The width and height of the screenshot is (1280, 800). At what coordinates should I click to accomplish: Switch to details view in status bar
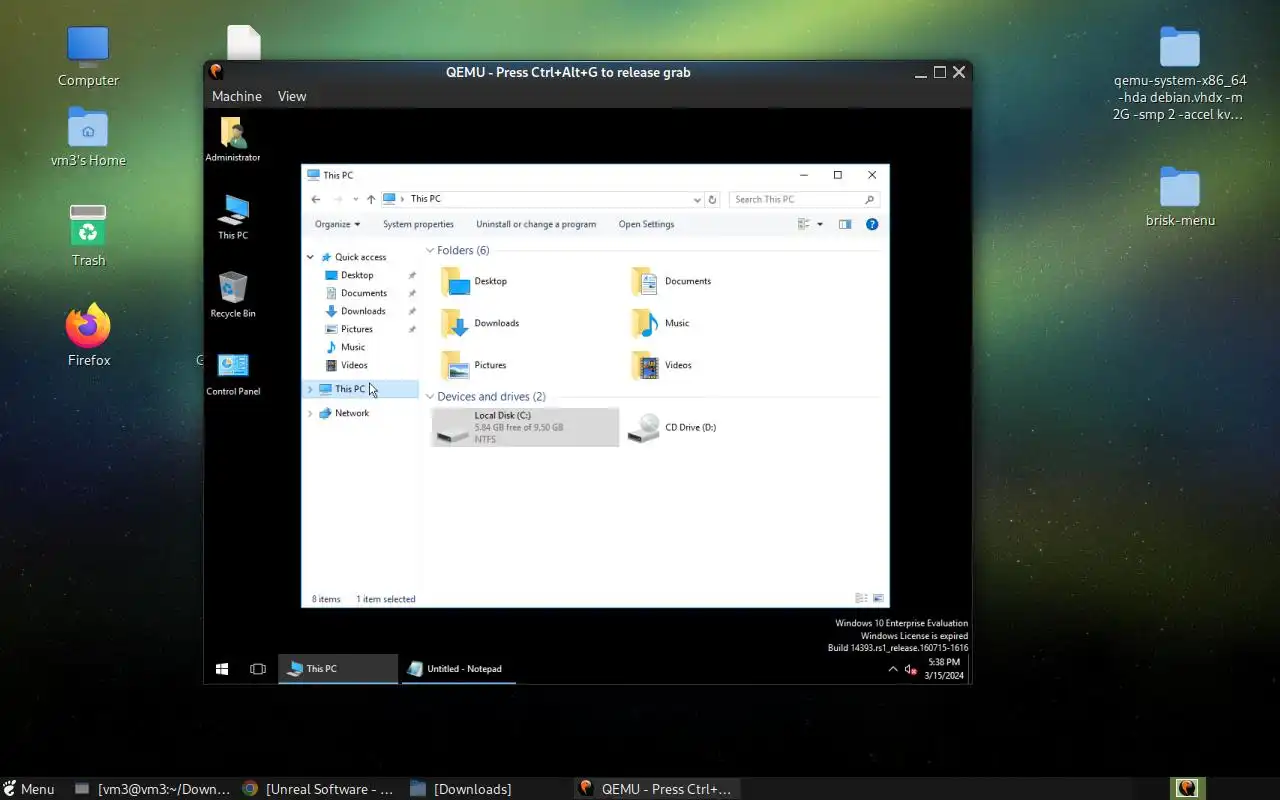861,599
